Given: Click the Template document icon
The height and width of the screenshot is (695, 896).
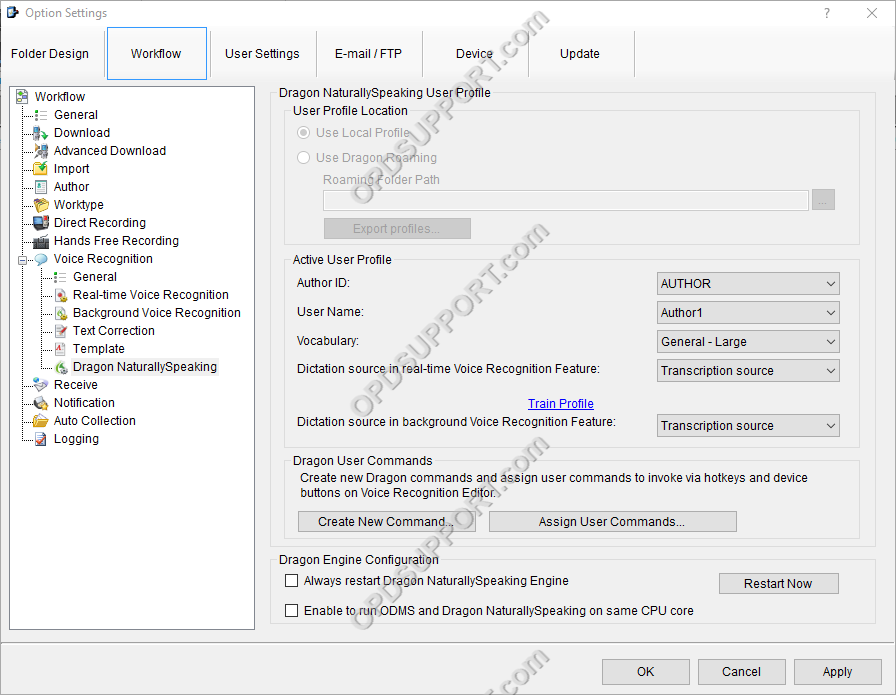Looking at the screenshot, I should coord(61,349).
